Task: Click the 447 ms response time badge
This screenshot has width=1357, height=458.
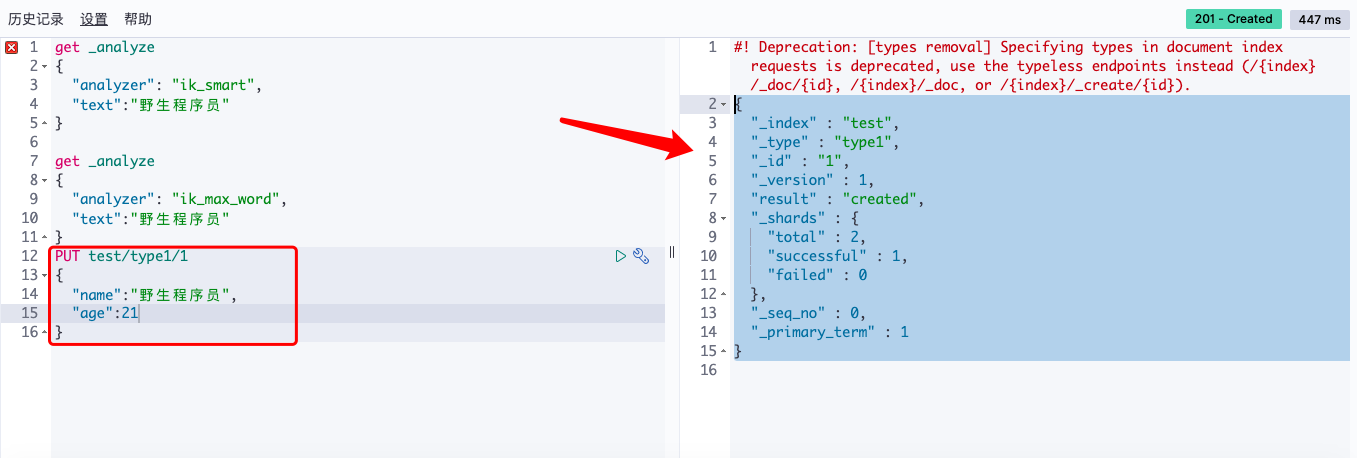Action: [x=1320, y=19]
